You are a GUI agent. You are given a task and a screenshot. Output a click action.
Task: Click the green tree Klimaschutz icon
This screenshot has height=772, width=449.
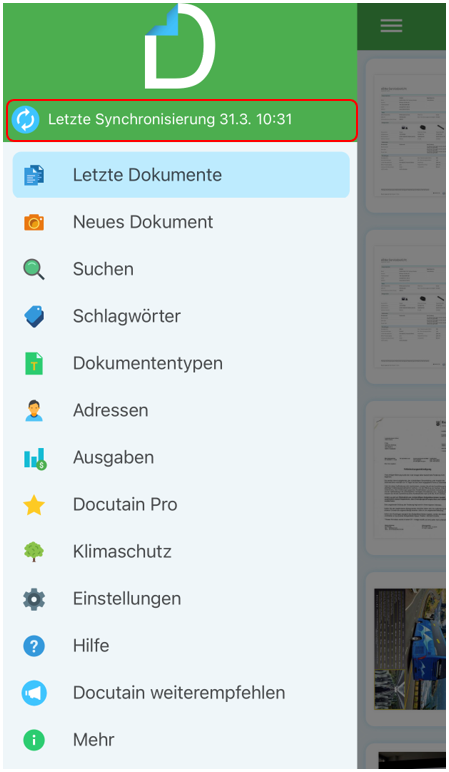point(34,551)
